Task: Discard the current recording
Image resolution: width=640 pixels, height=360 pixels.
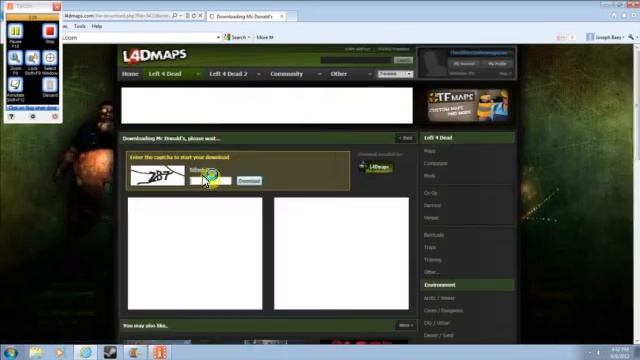Action: click(x=50, y=85)
